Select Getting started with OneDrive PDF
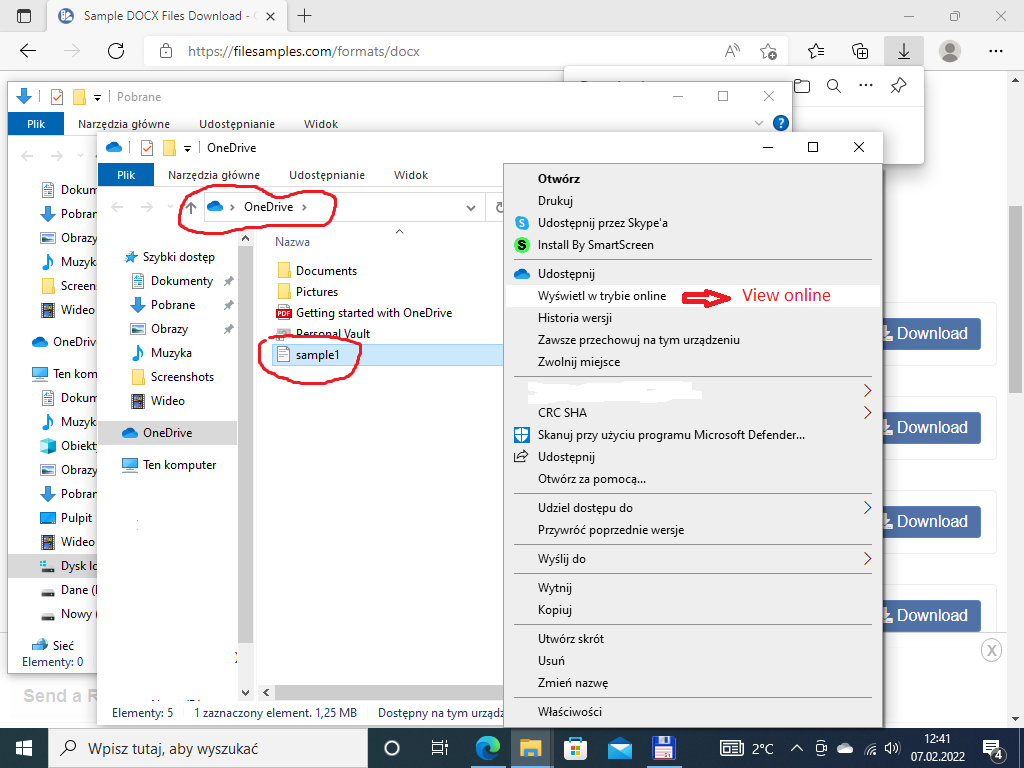1024x768 pixels. point(374,313)
